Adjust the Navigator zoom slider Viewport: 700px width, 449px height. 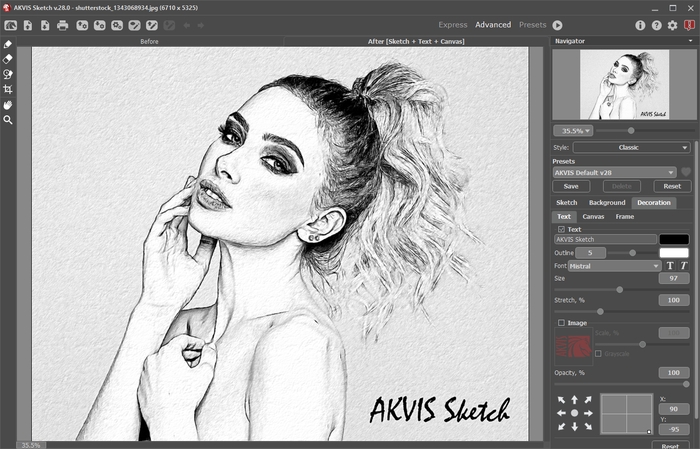[645, 131]
